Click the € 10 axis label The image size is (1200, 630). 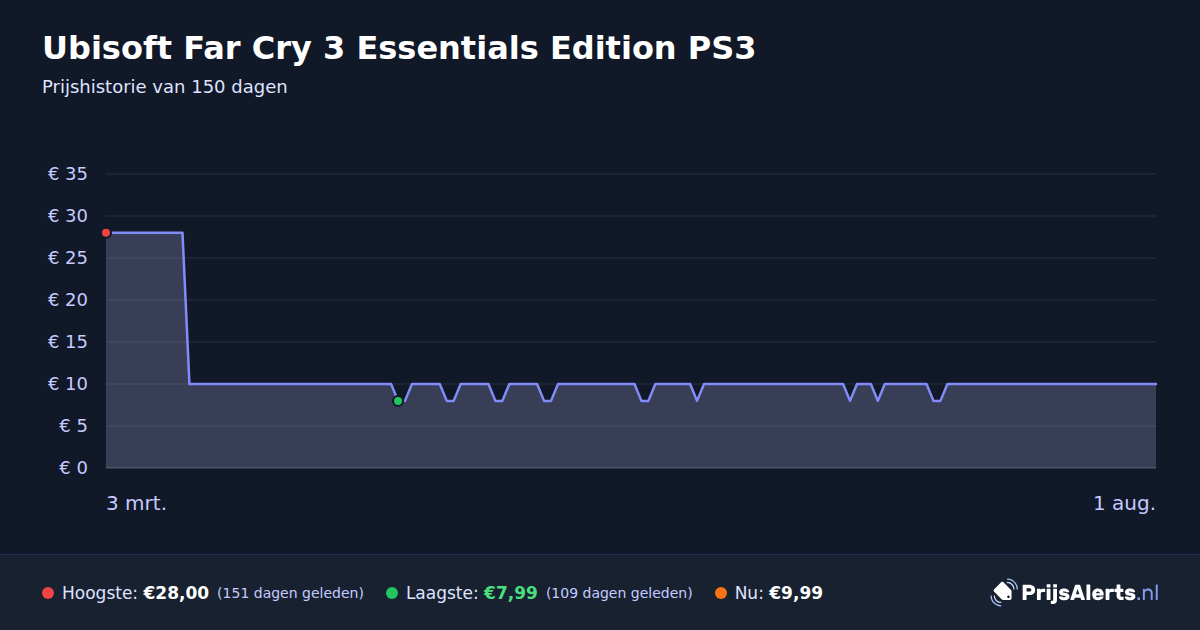[x=68, y=384]
